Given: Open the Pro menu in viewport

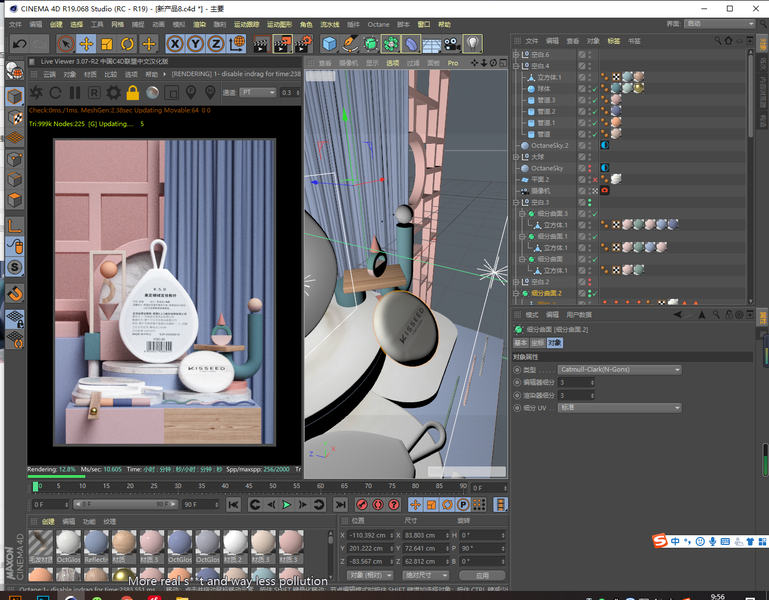Looking at the screenshot, I should click(453, 63).
